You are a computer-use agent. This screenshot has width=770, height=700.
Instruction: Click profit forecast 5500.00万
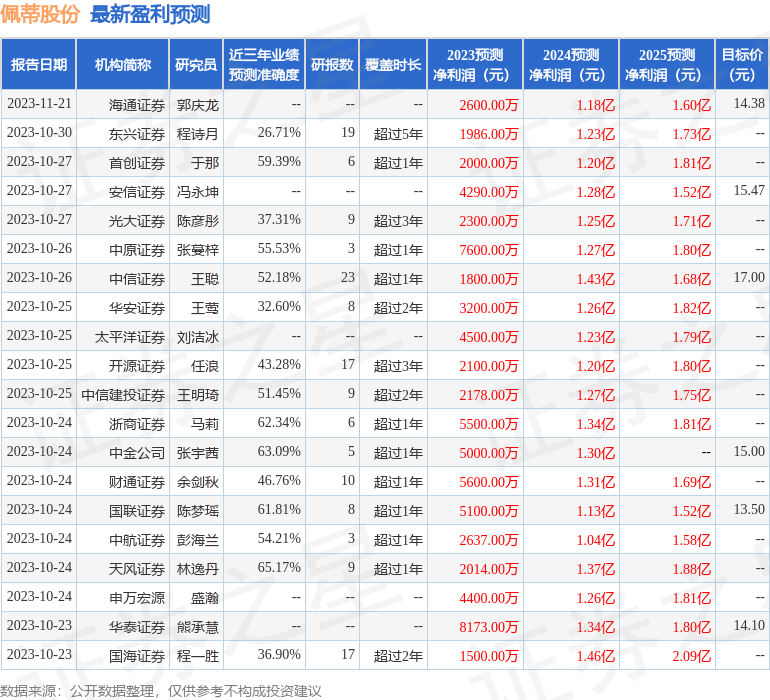click(x=489, y=424)
